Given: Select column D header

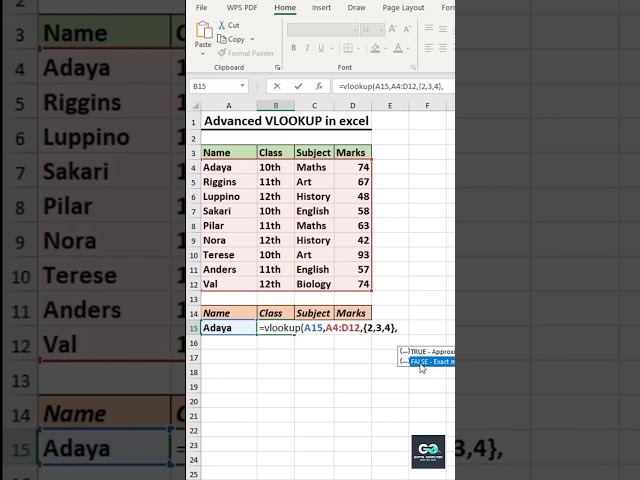Looking at the screenshot, I should click(353, 106).
